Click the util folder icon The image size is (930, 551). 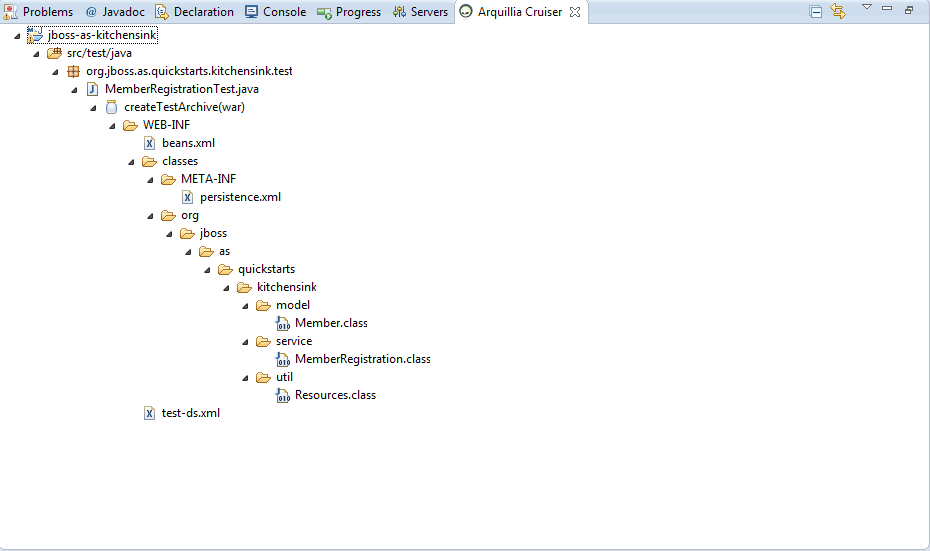tap(263, 377)
